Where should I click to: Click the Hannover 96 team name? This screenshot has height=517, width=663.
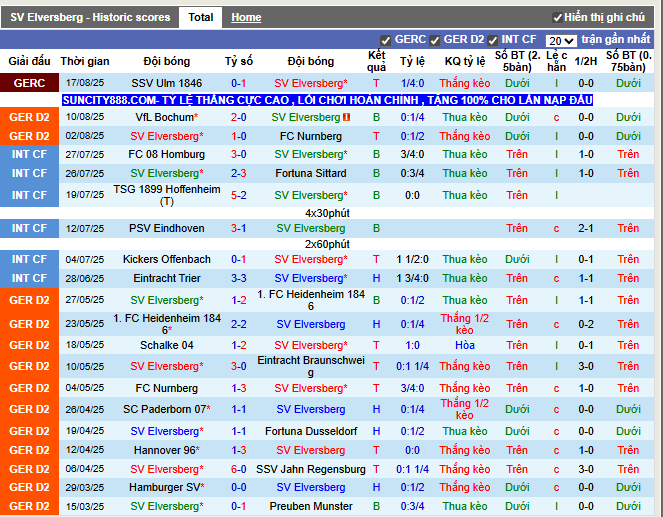tap(164, 450)
